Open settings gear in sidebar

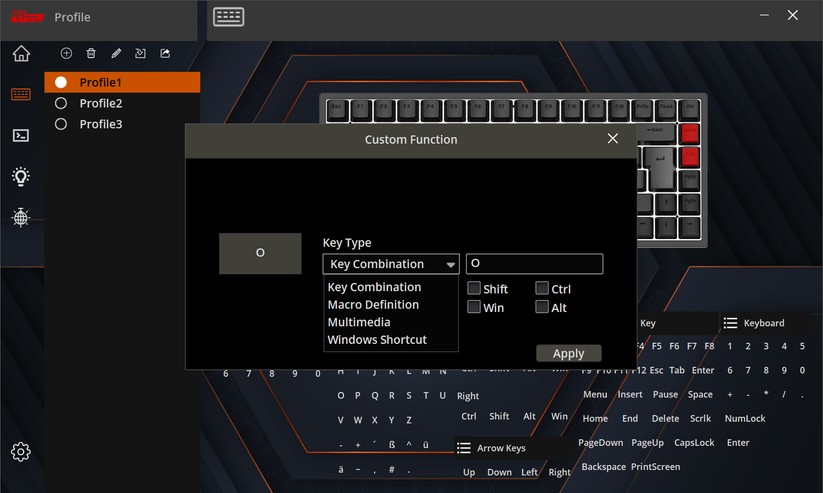tap(21, 452)
